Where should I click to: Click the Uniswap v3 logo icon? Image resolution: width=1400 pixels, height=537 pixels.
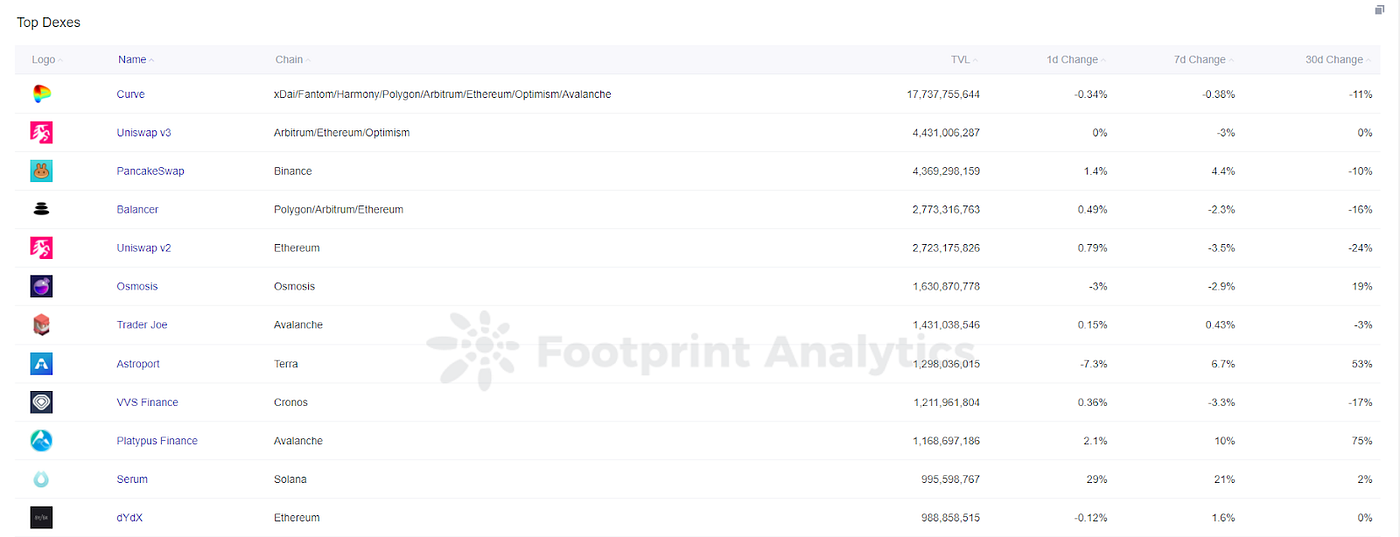[x=41, y=132]
